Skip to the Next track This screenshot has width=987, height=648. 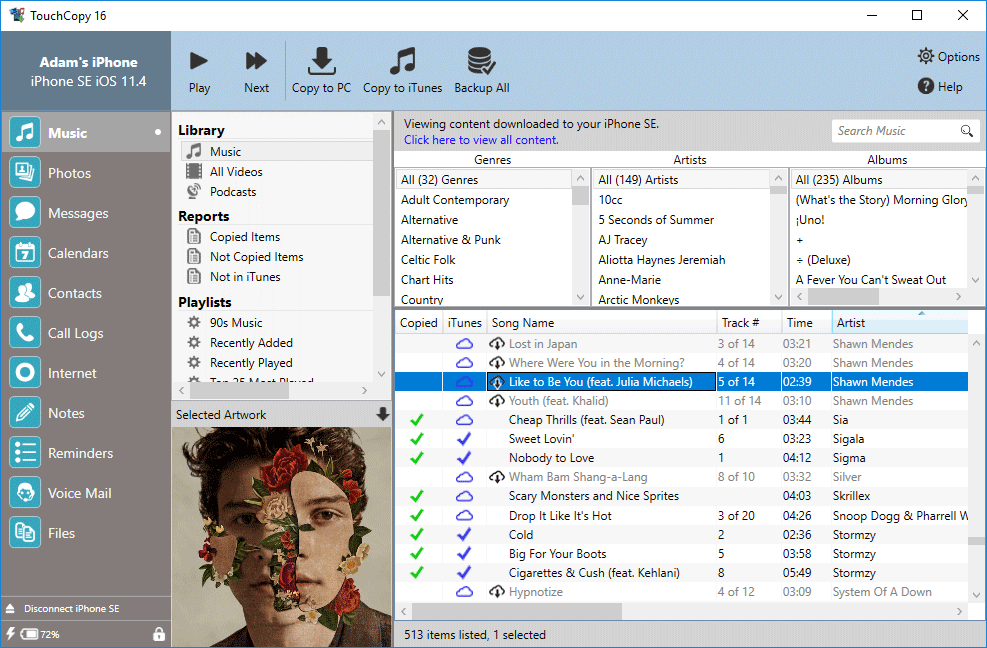(256, 72)
